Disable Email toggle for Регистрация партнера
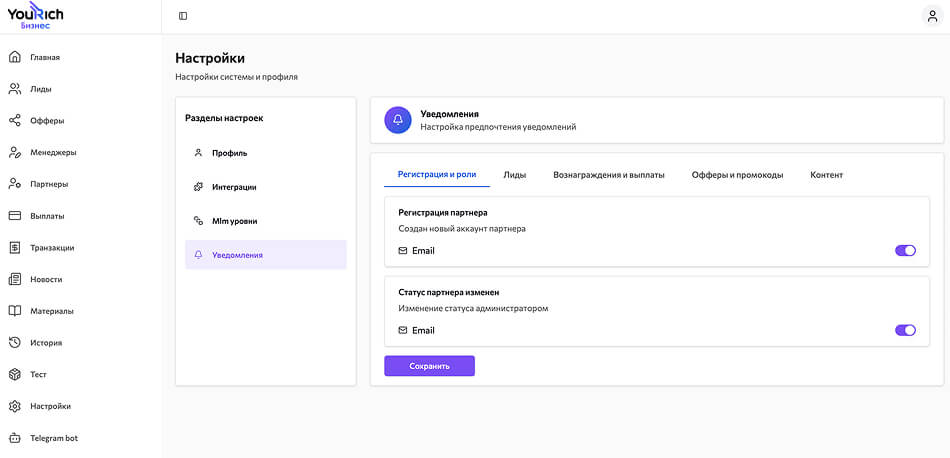 pyautogui.click(x=905, y=250)
